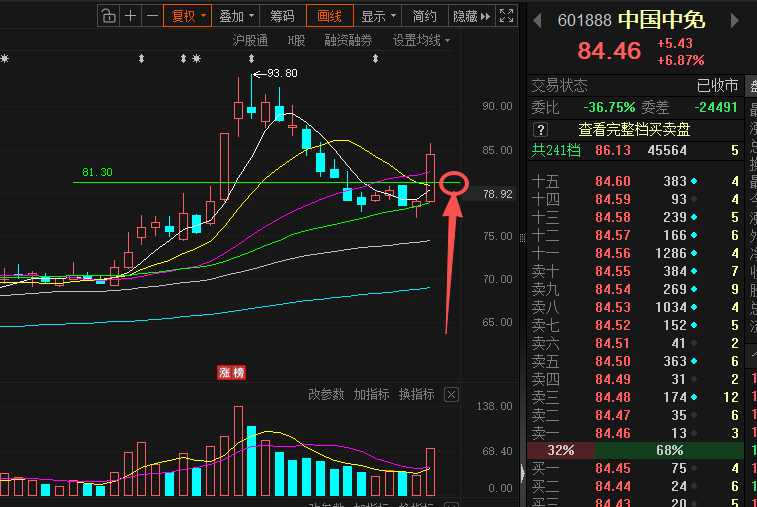This screenshot has width=757, height=507.
Task: Click the gray dot in 十四 row
Action: (x=694, y=199)
